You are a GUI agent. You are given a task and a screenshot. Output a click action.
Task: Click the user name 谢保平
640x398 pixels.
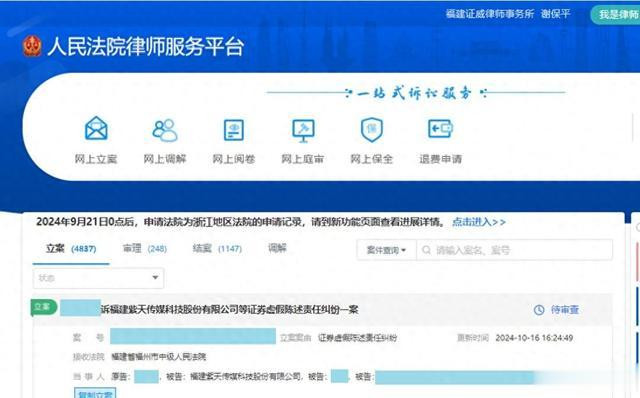click(x=555, y=14)
